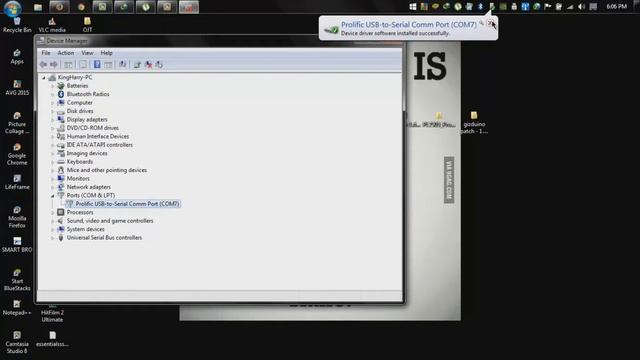This screenshot has width=640, height=360.
Task: Click the Update driver software toolbar icon
Action: [137, 64]
